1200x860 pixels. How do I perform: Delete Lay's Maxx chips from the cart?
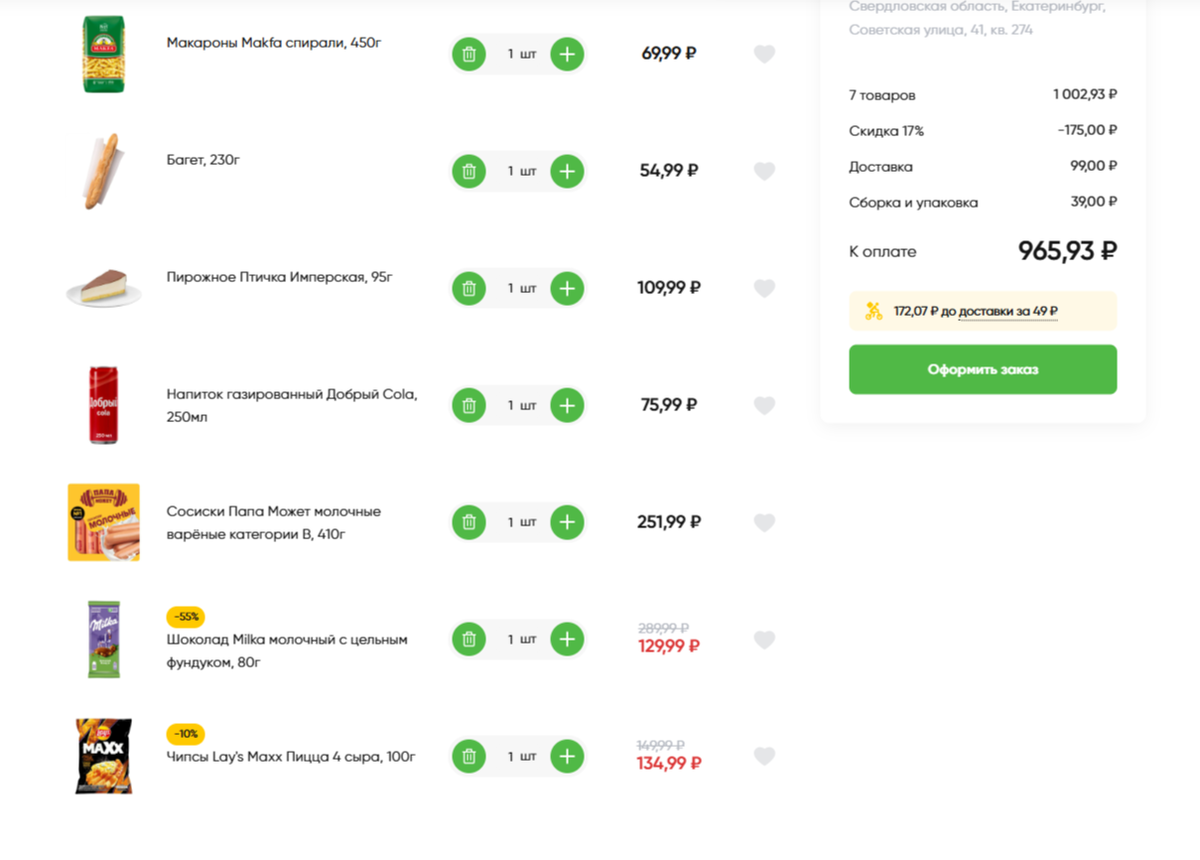(468, 756)
